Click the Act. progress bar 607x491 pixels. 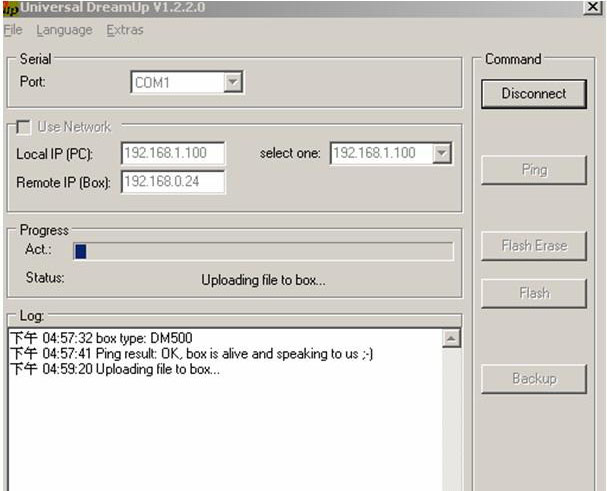click(263, 251)
